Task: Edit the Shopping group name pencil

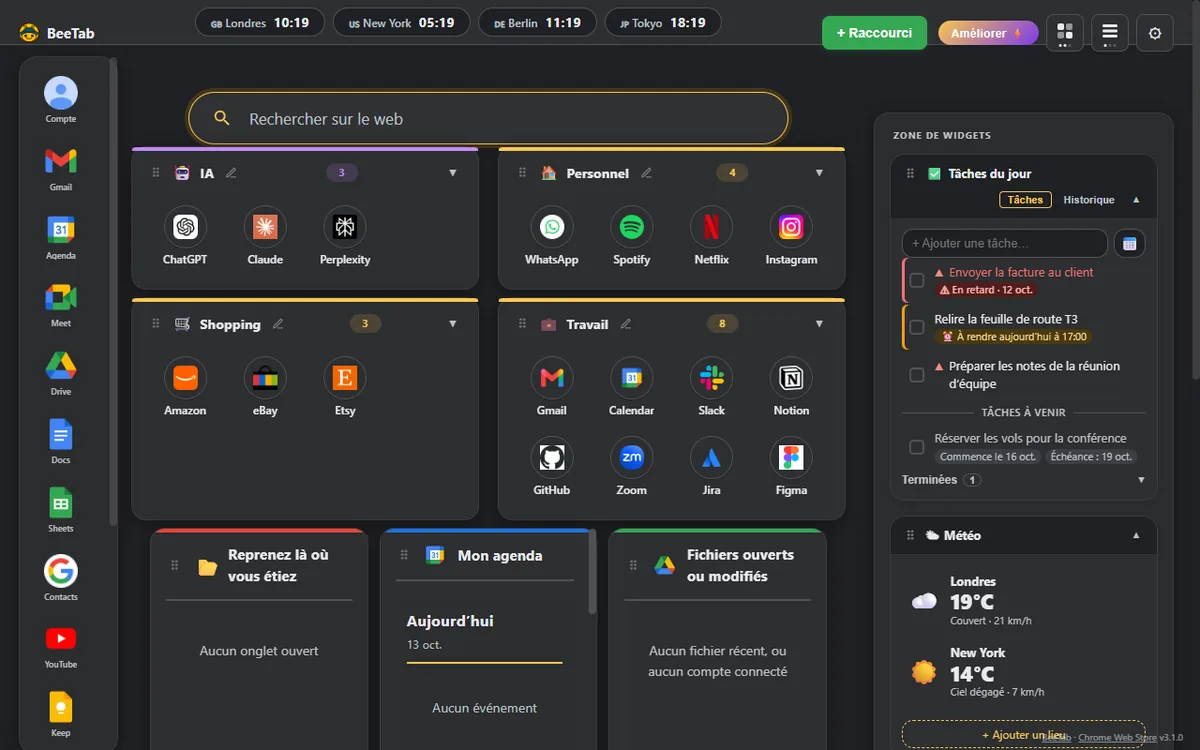Action: (x=278, y=324)
